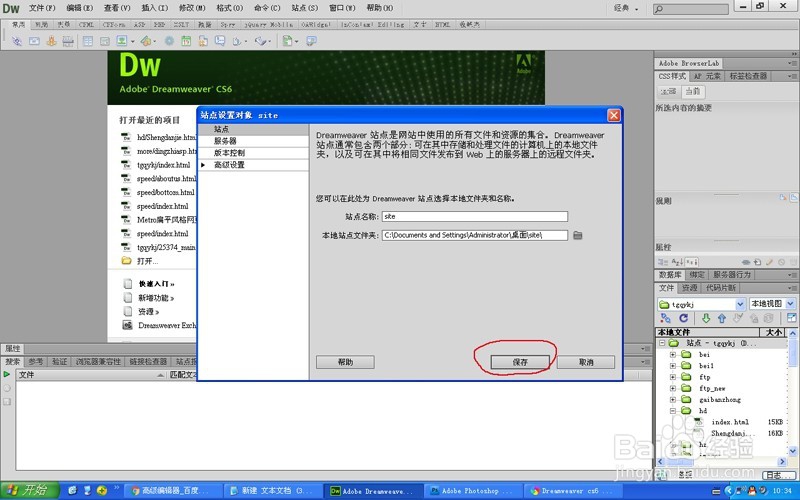The image size is (800, 500).
Task: Click the Head insert icon
Action: (x=237, y=41)
